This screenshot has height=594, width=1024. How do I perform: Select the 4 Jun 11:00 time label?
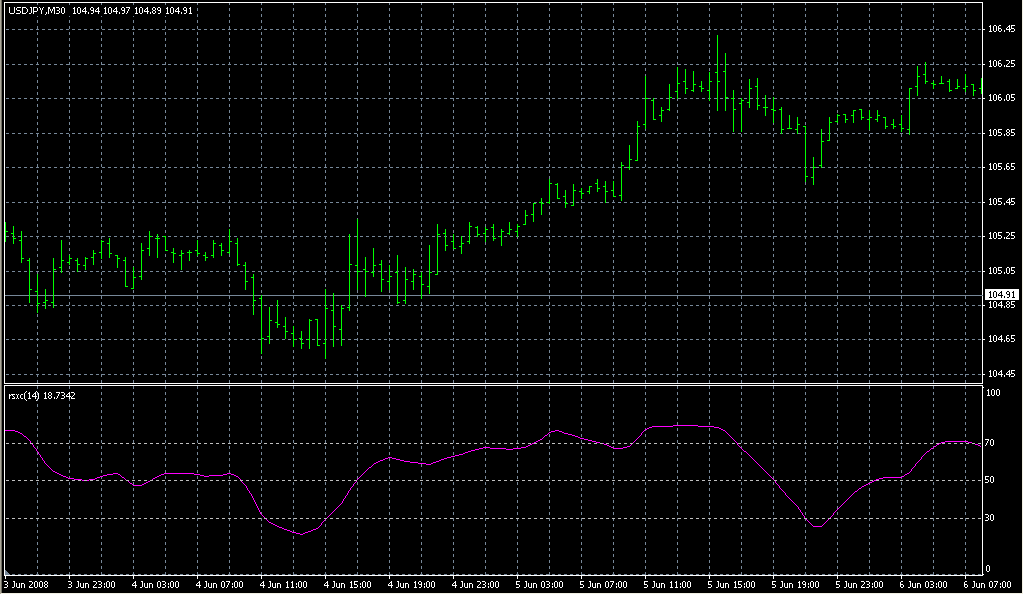[x=283, y=584]
